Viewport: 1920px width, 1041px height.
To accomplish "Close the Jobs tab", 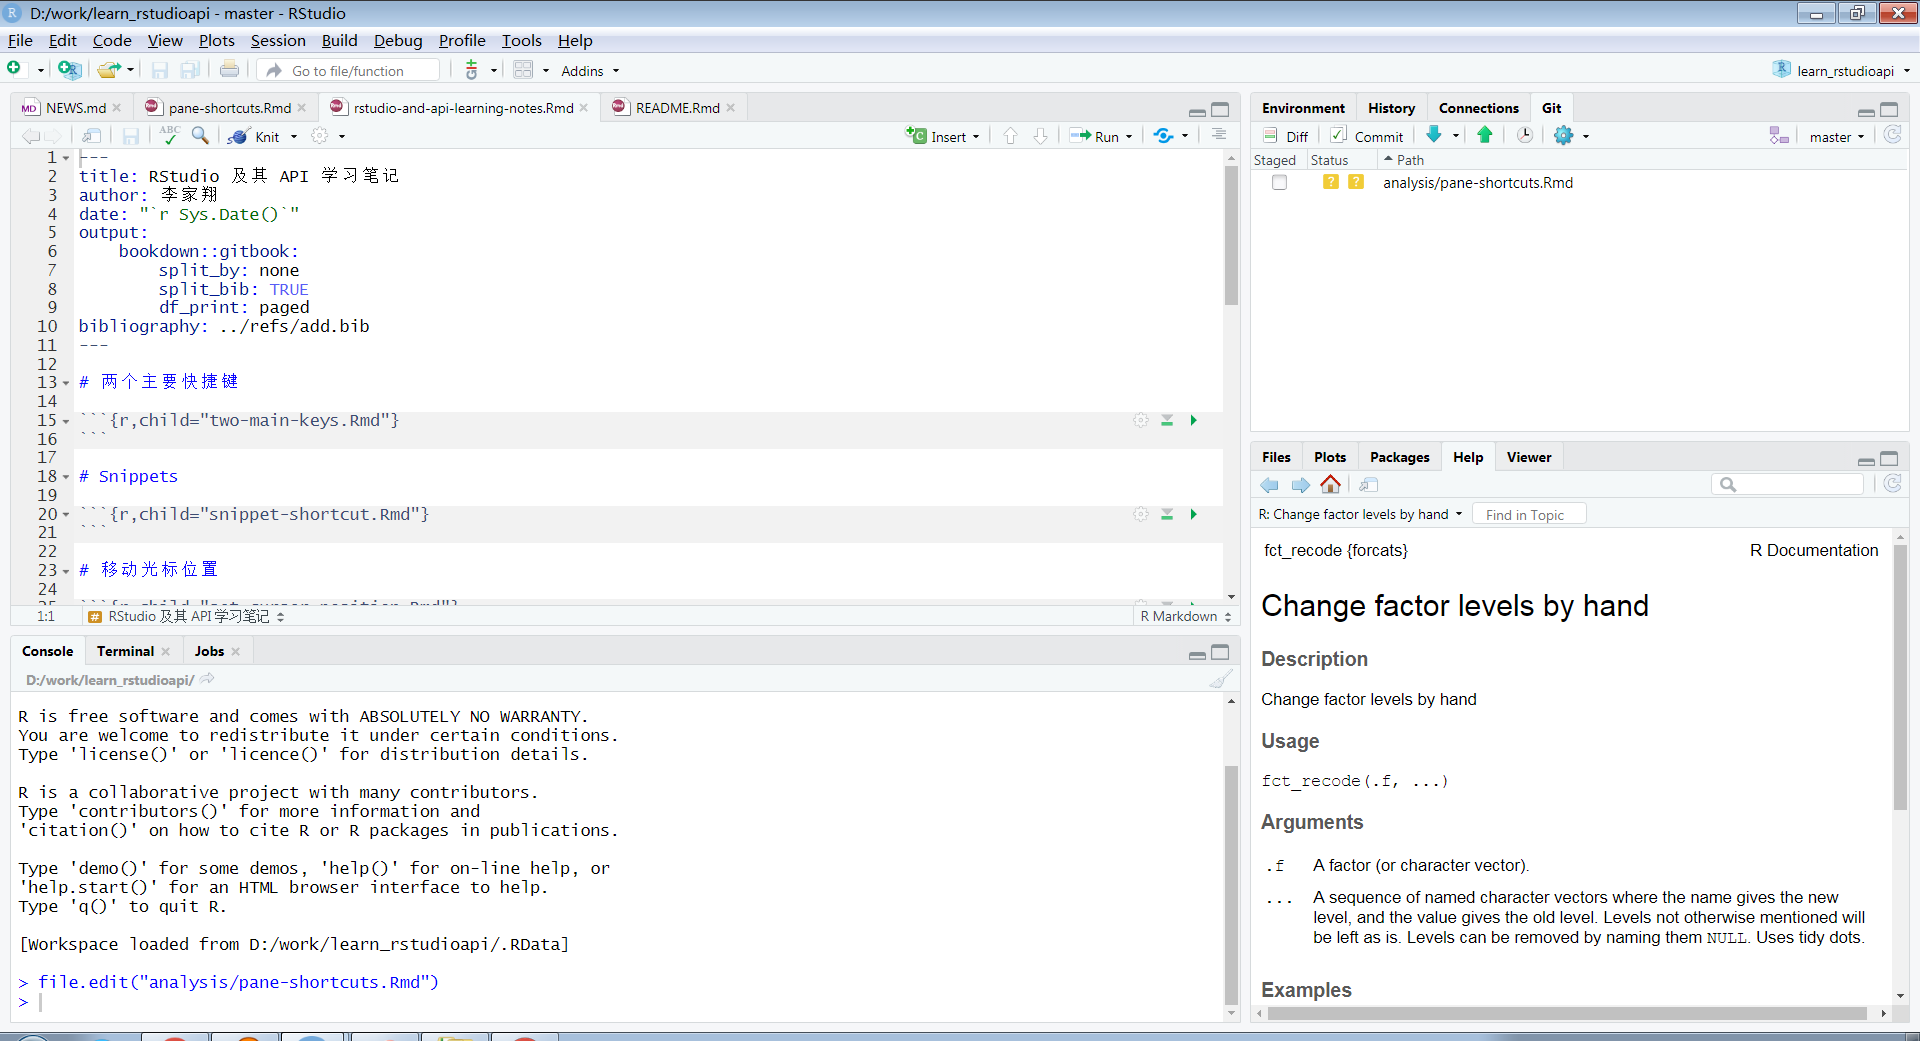I will point(236,651).
